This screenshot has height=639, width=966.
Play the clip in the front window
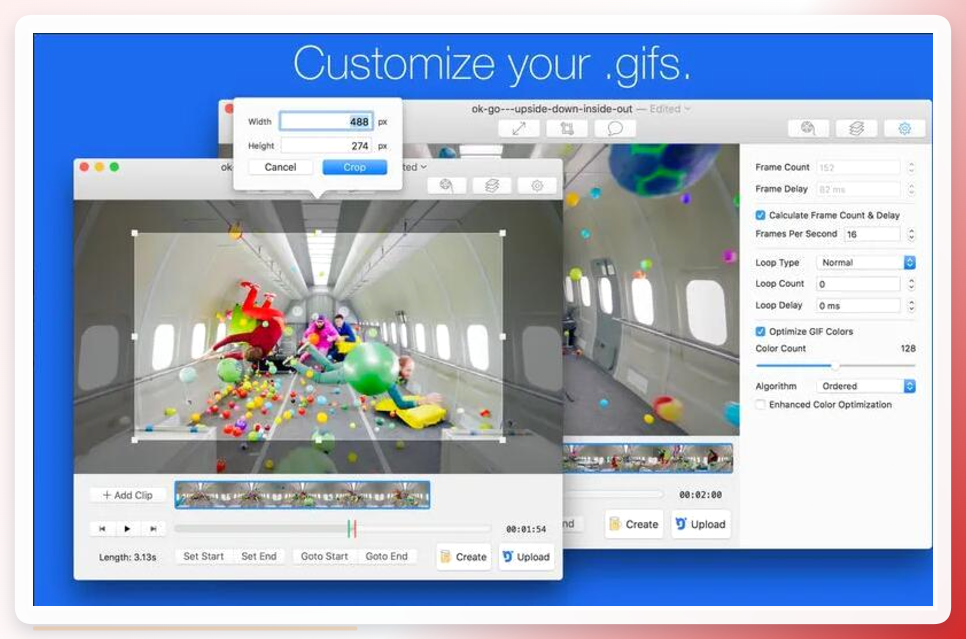tap(128, 529)
